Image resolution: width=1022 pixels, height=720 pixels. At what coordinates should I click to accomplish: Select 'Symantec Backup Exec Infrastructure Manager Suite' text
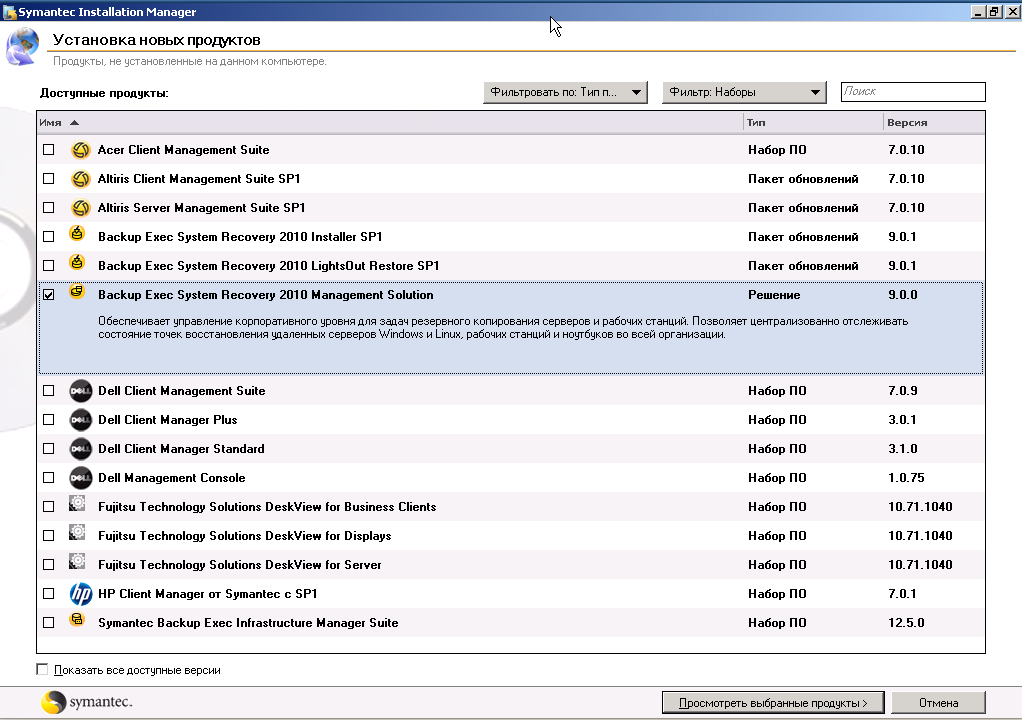click(x=248, y=623)
